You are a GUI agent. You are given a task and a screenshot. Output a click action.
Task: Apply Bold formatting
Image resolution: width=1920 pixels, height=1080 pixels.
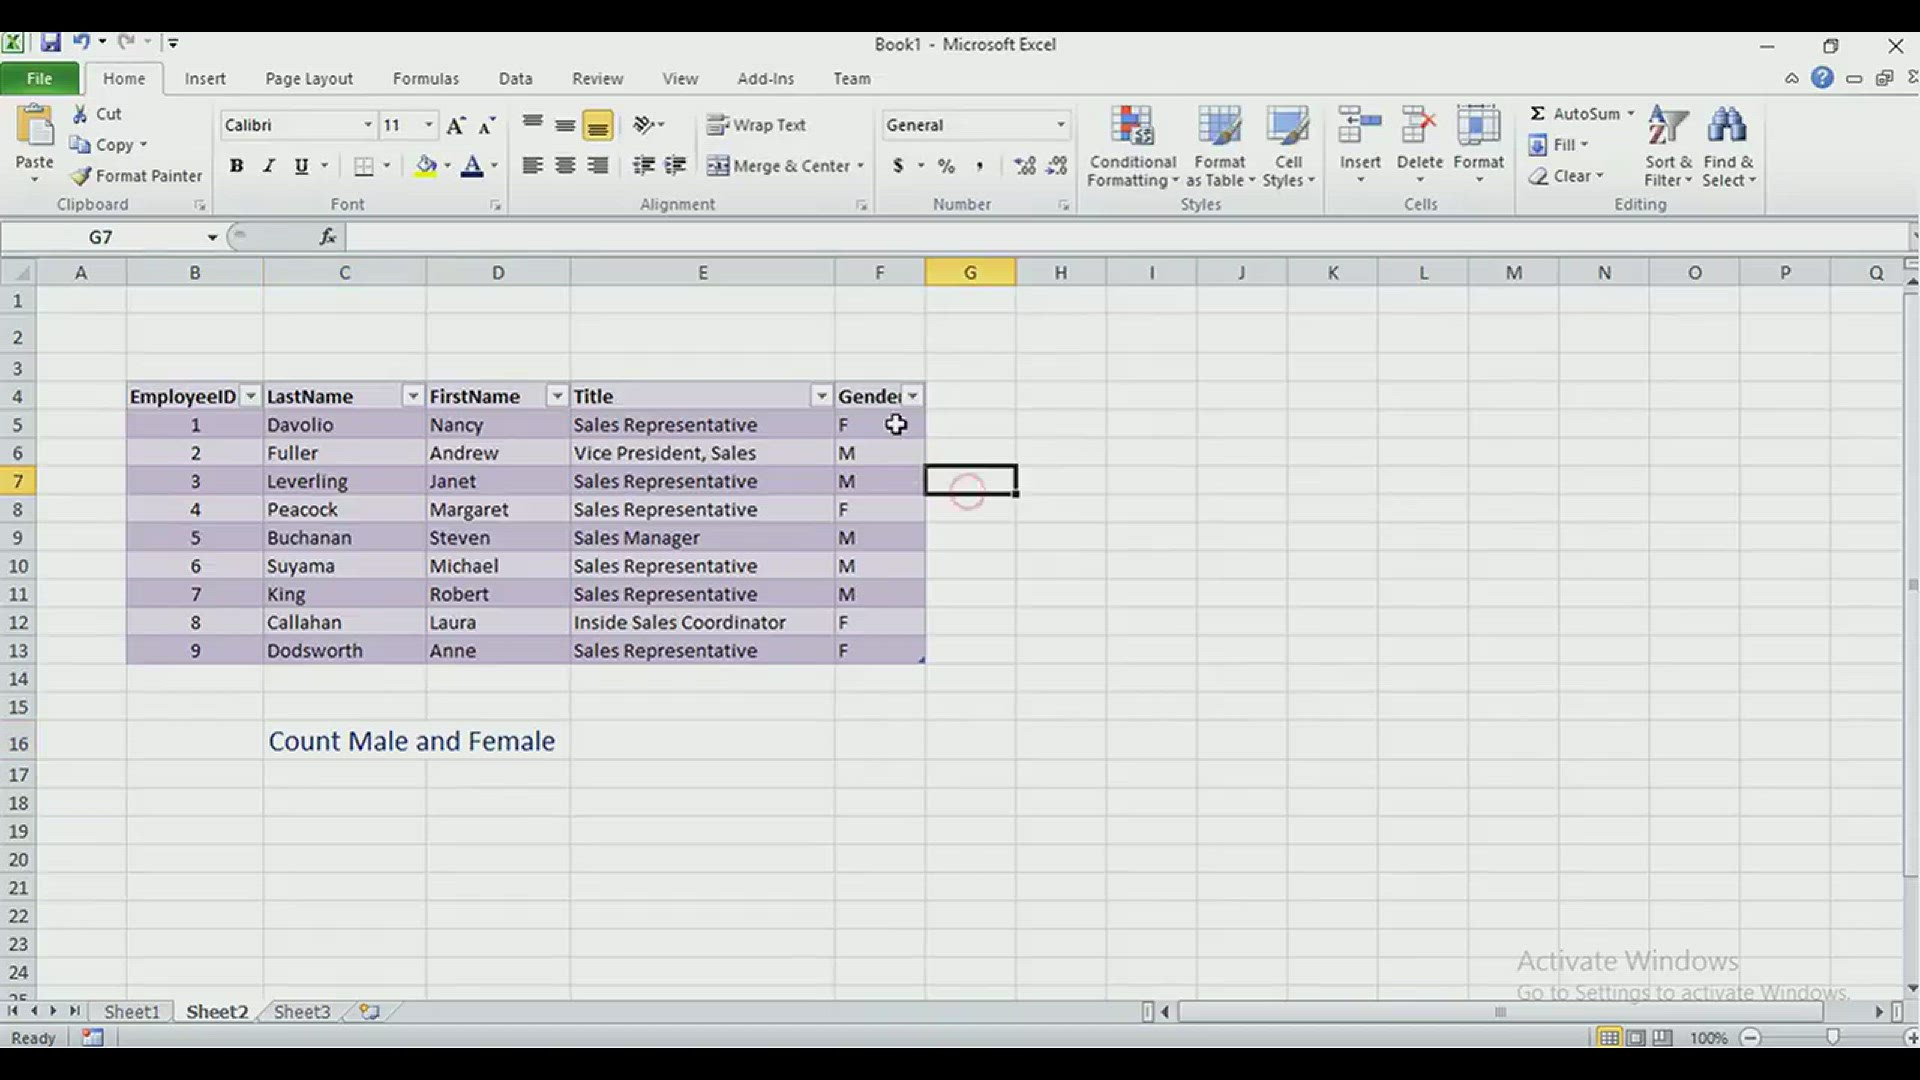pos(237,166)
